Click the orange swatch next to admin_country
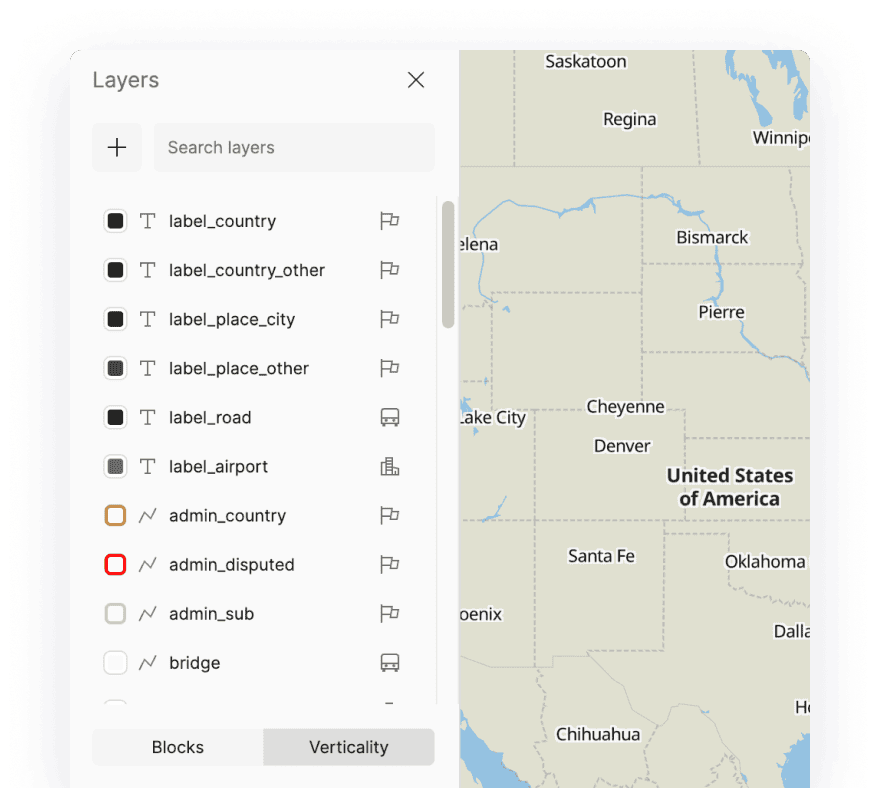880x788 pixels. click(115, 515)
